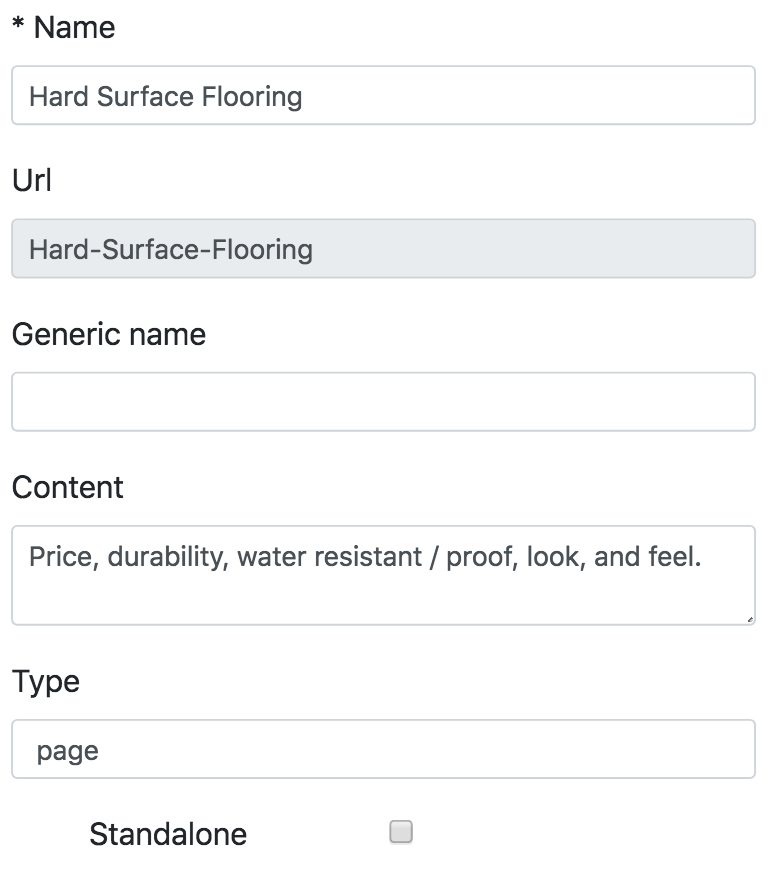The image size is (772, 880).
Task: Open the Type dropdown showing 'page'
Action: click(385, 750)
